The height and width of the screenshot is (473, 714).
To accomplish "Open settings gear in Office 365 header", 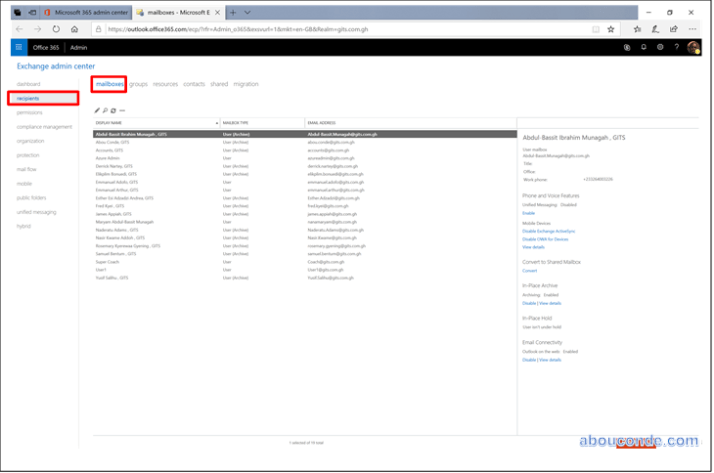I will point(660,47).
